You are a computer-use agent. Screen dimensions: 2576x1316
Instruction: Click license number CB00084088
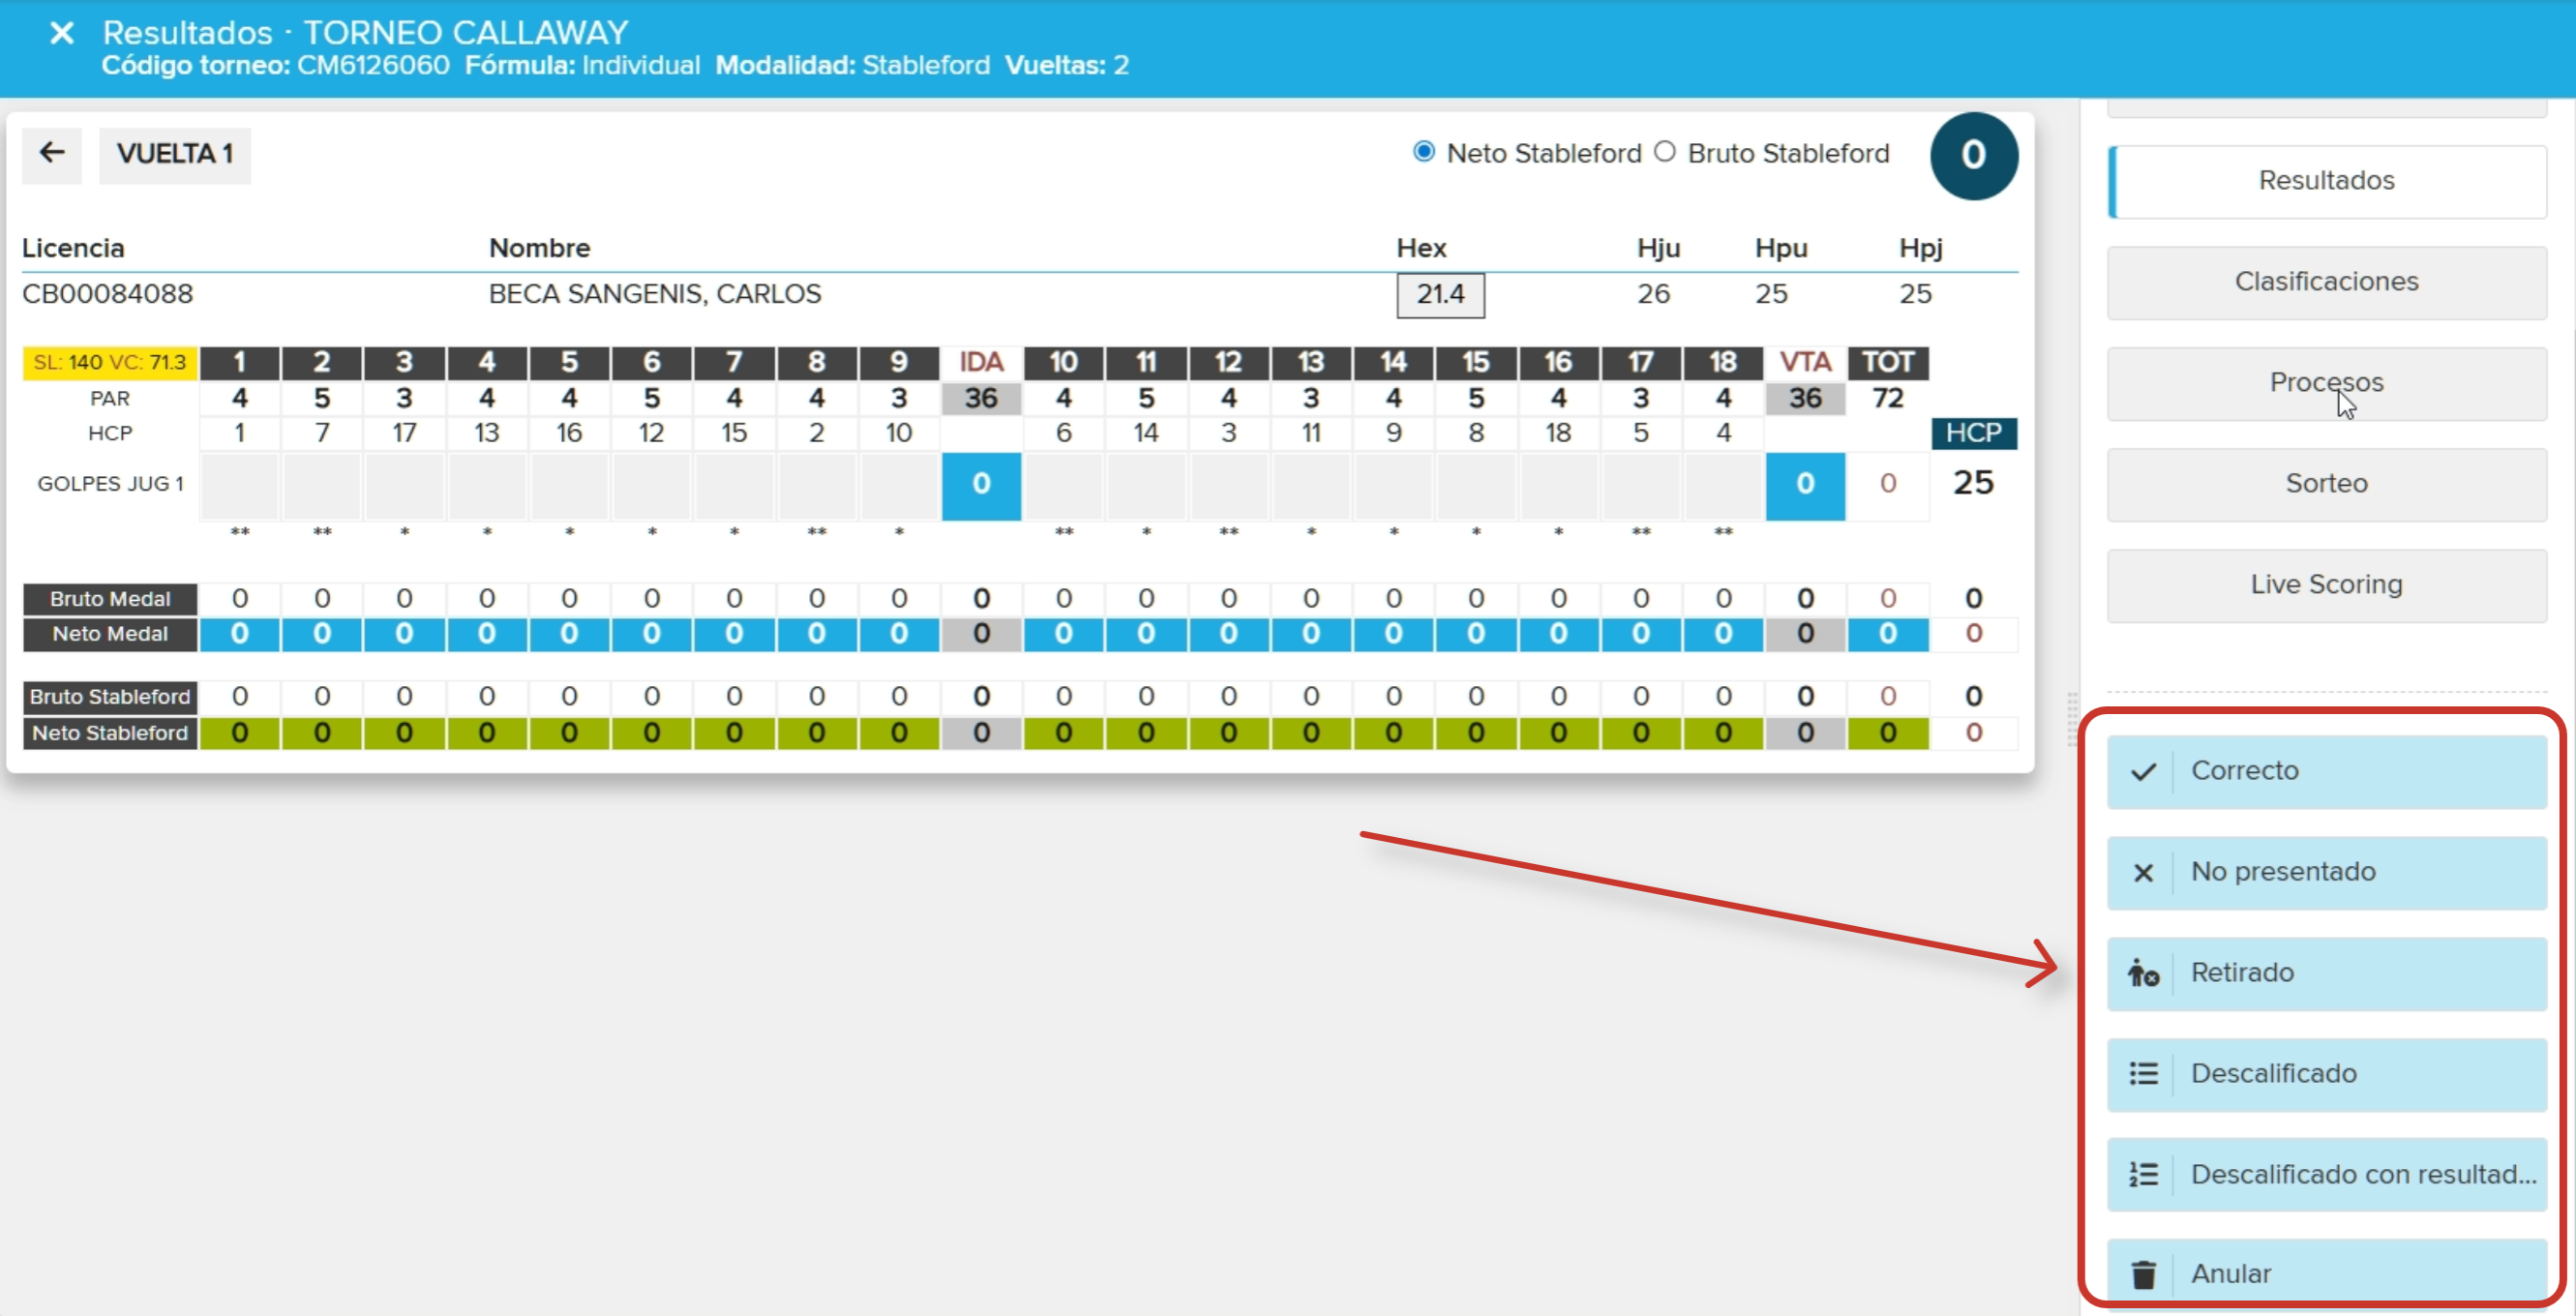(x=108, y=294)
